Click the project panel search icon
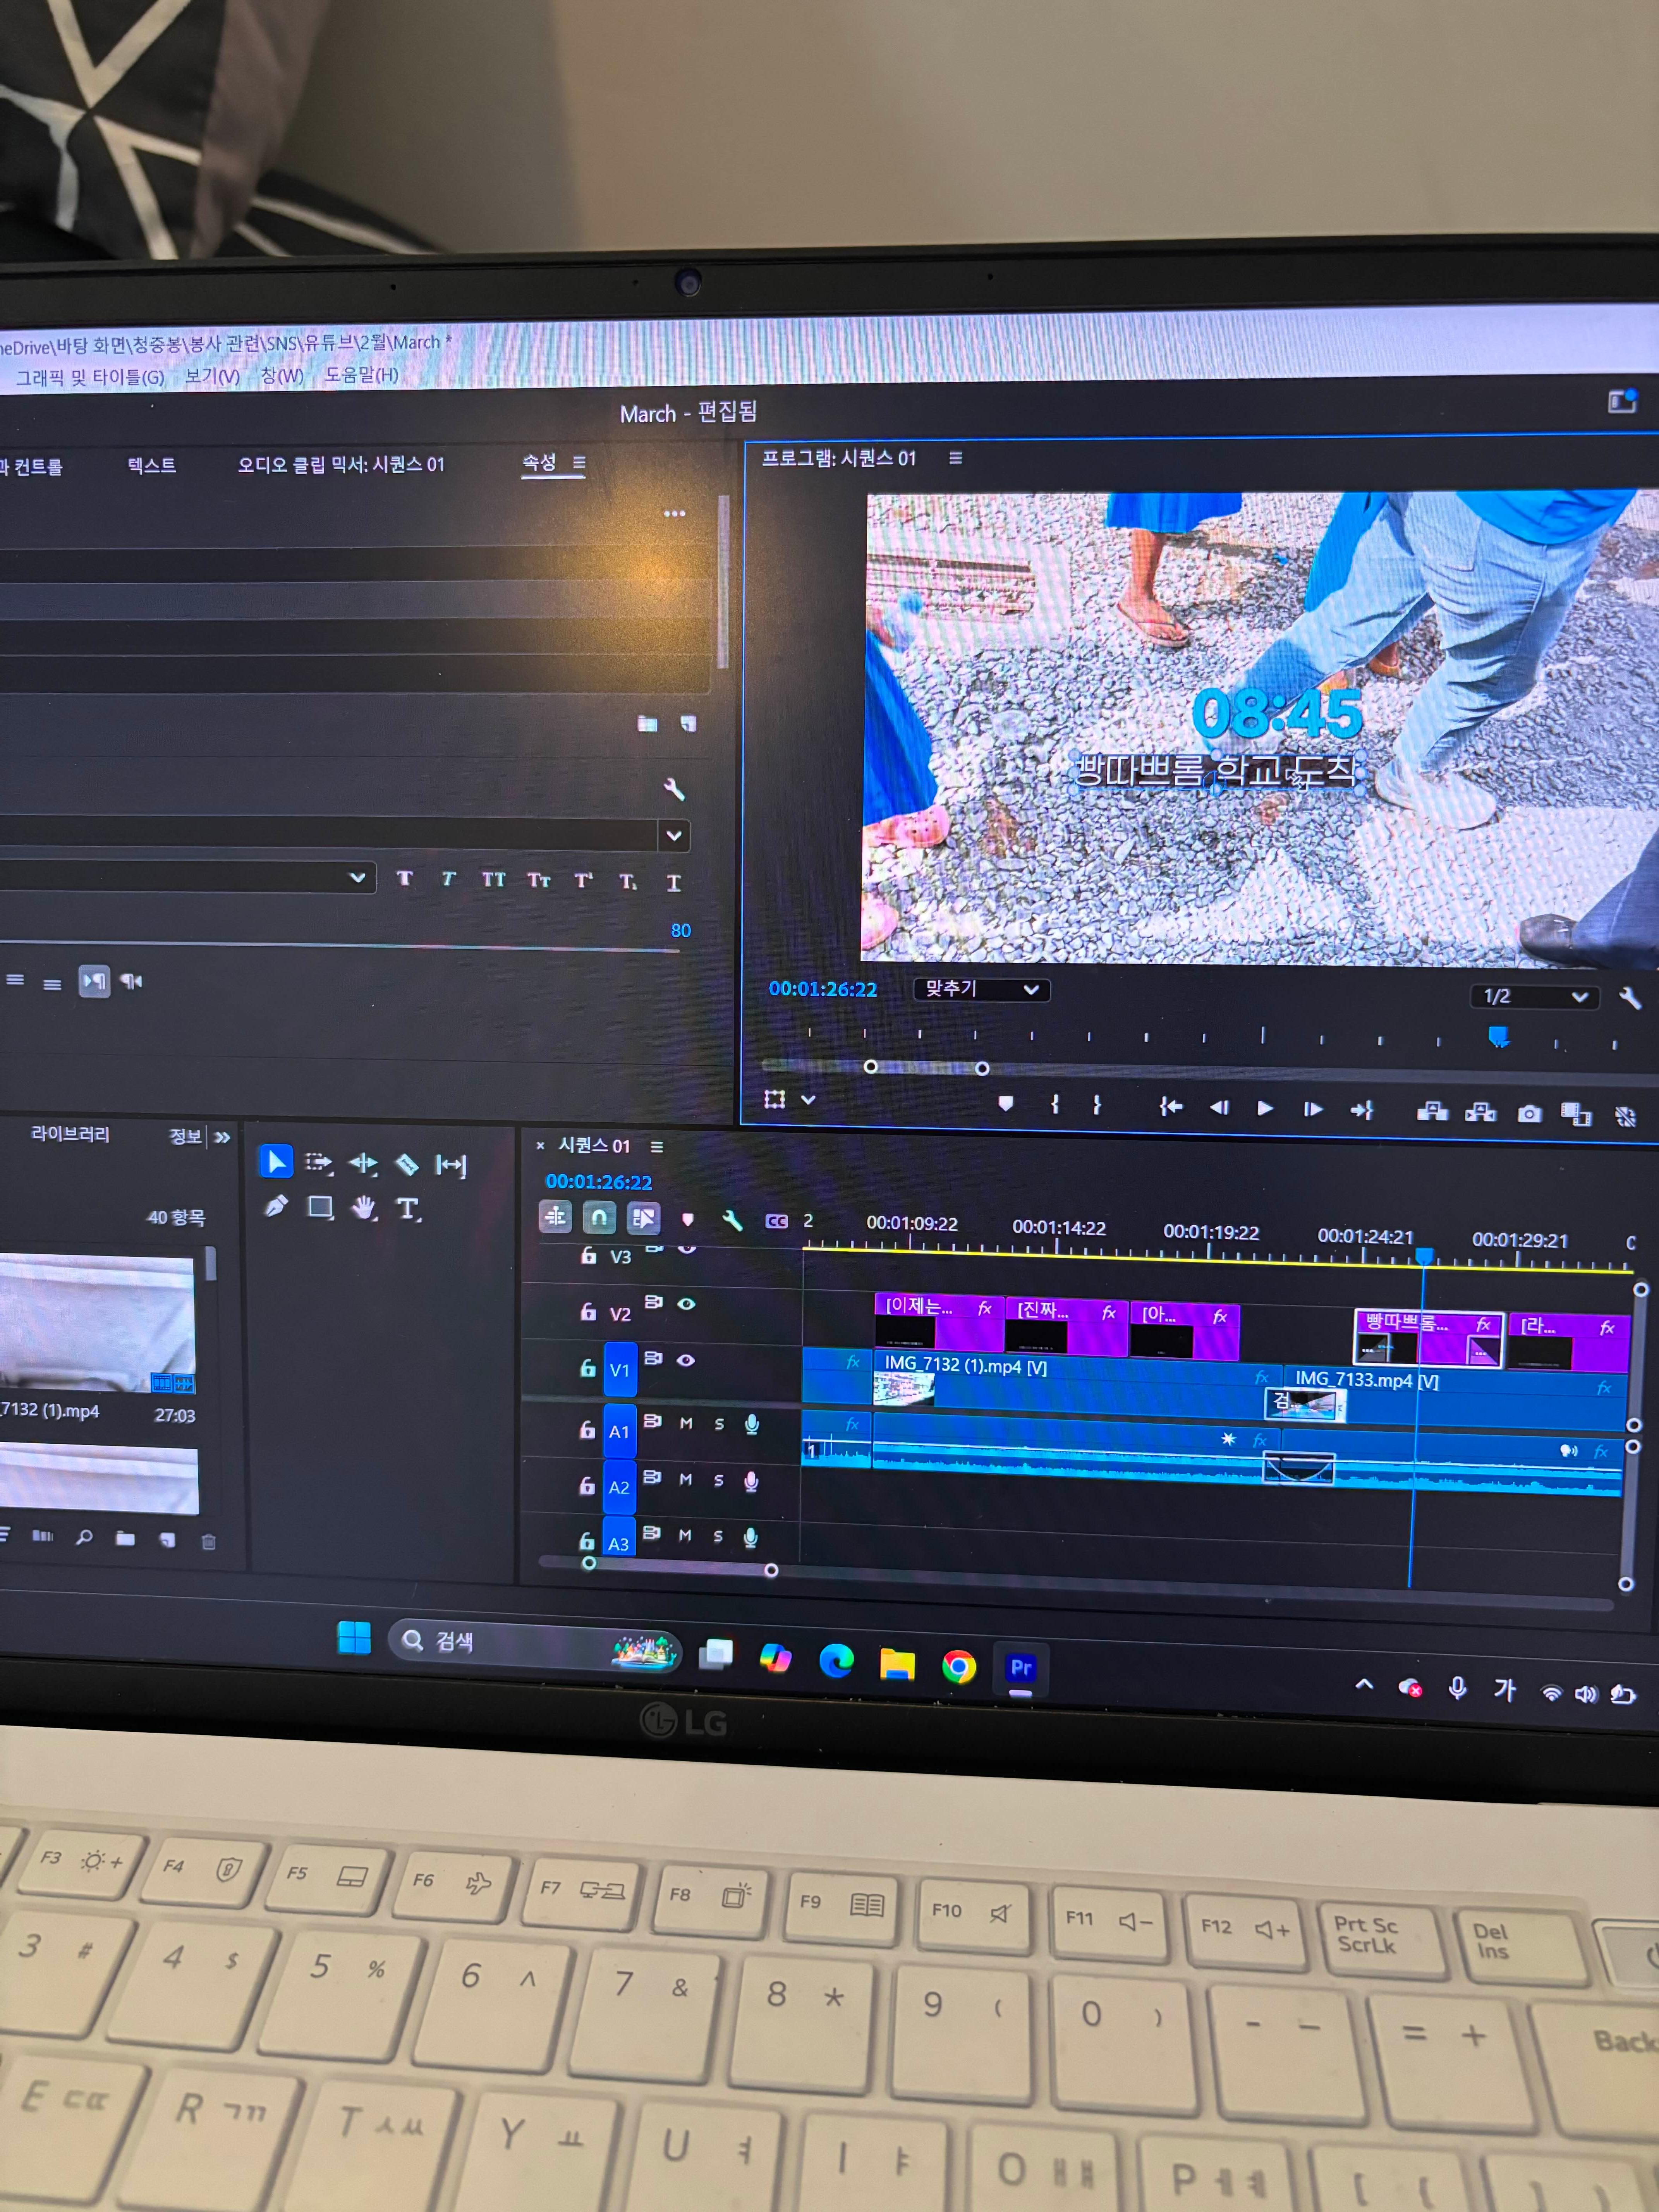Image resolution: width=1659 pixels, height=2212 pixels. coord(85,1537)
